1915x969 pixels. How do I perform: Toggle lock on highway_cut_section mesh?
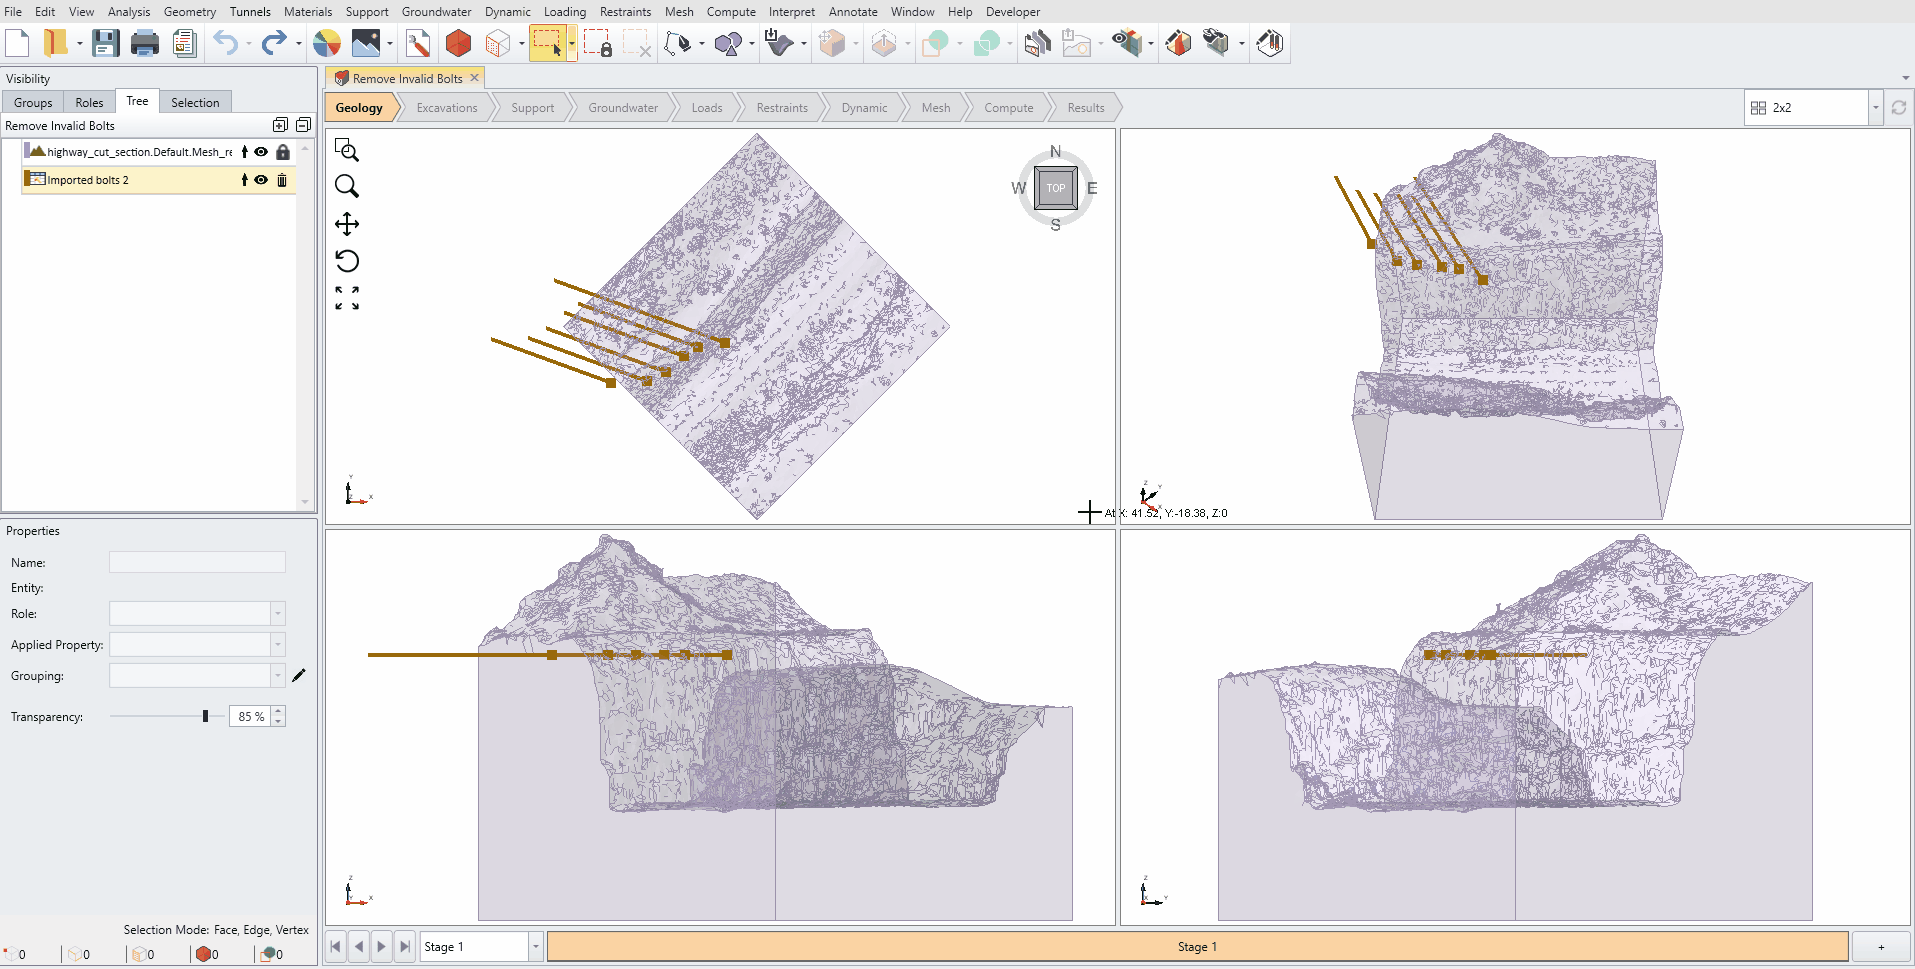click(x=283, y=152)
